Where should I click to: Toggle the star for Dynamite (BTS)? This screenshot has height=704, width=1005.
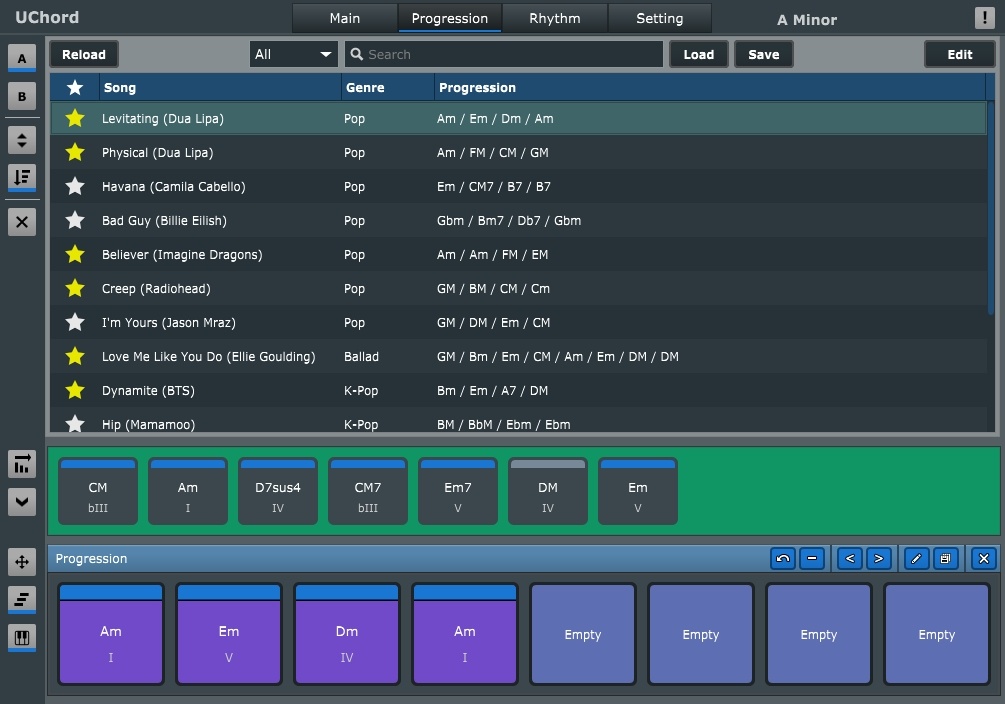click(x=75, y=390)
